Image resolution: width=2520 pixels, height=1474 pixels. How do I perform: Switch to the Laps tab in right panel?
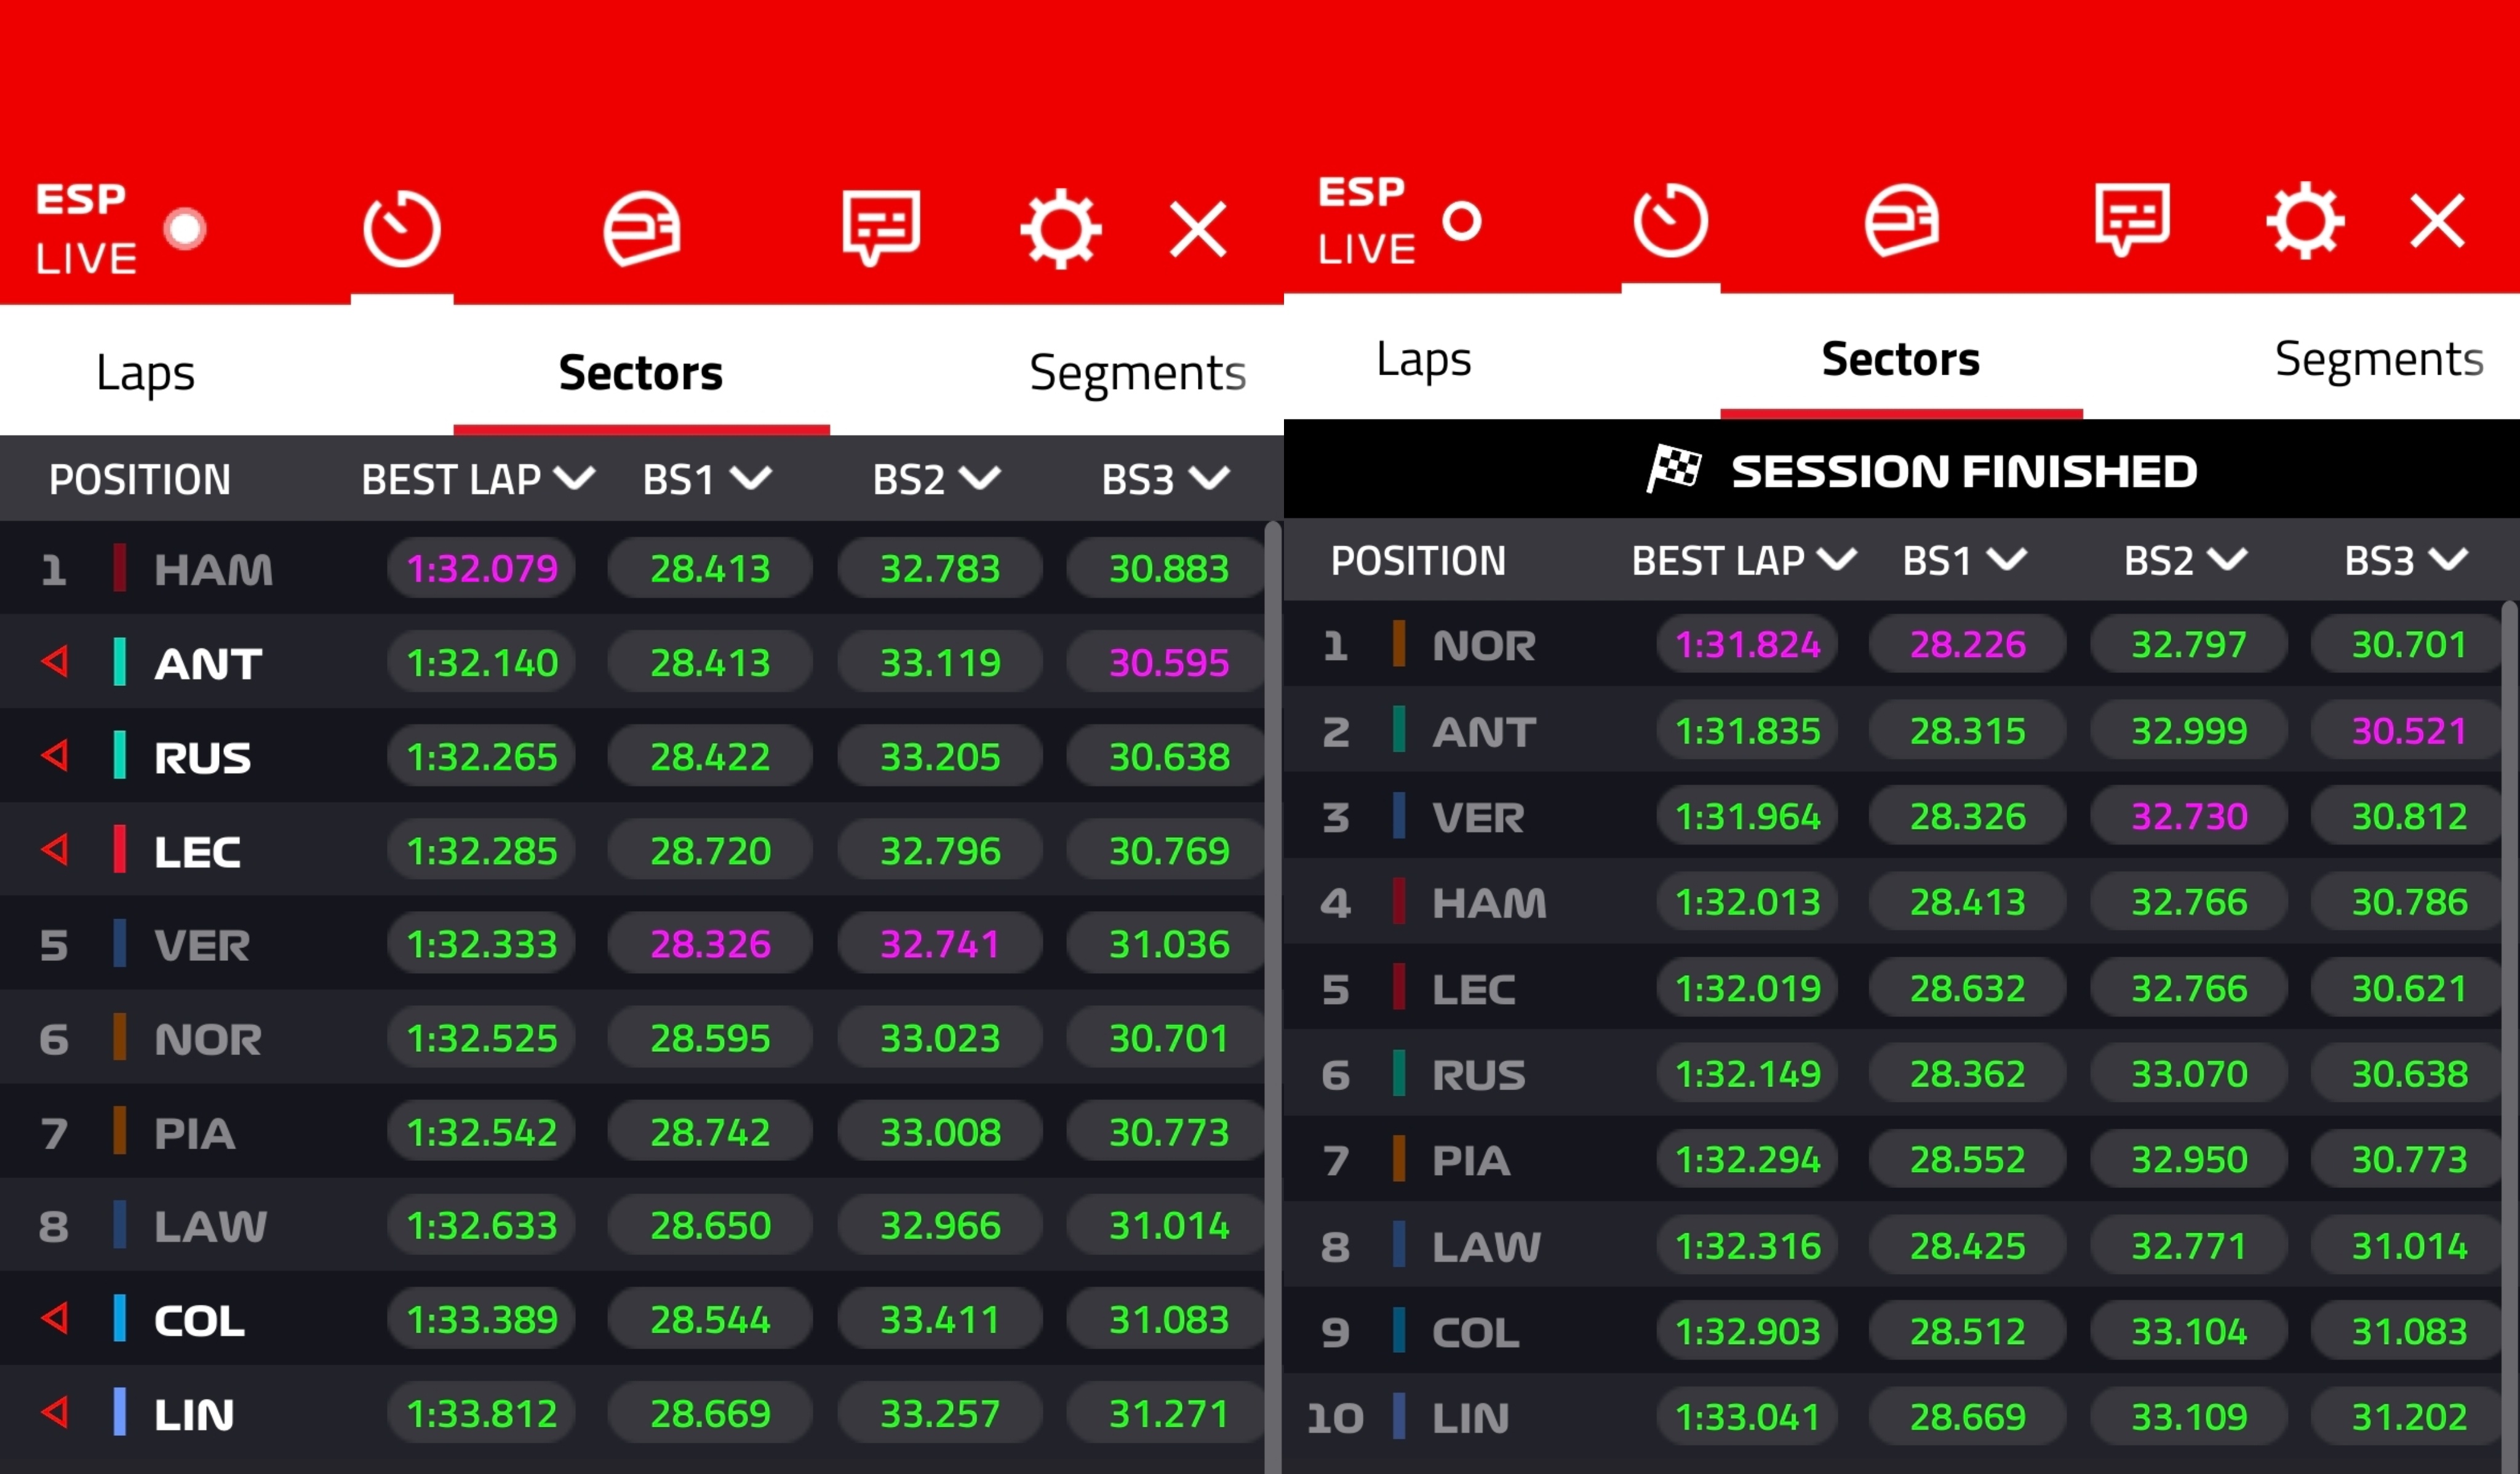(x=1424, y=360)
